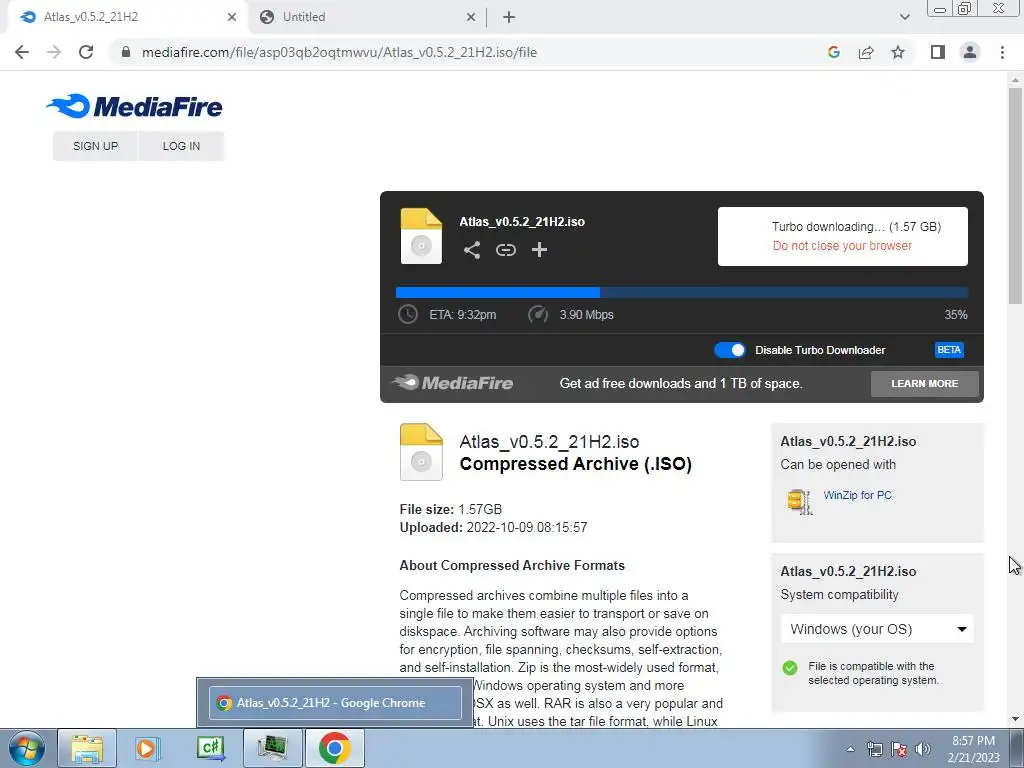This screenshot has height=768, width=1024.
Task: Reload the MediaFire page
Action: coord(86,52)
